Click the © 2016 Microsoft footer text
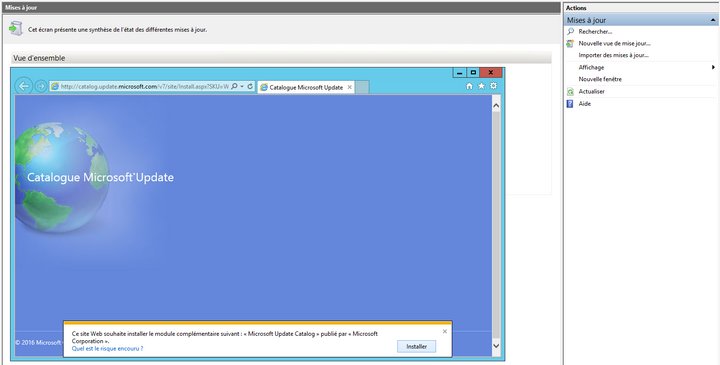The image size is (720, 365). click(39, 343)
